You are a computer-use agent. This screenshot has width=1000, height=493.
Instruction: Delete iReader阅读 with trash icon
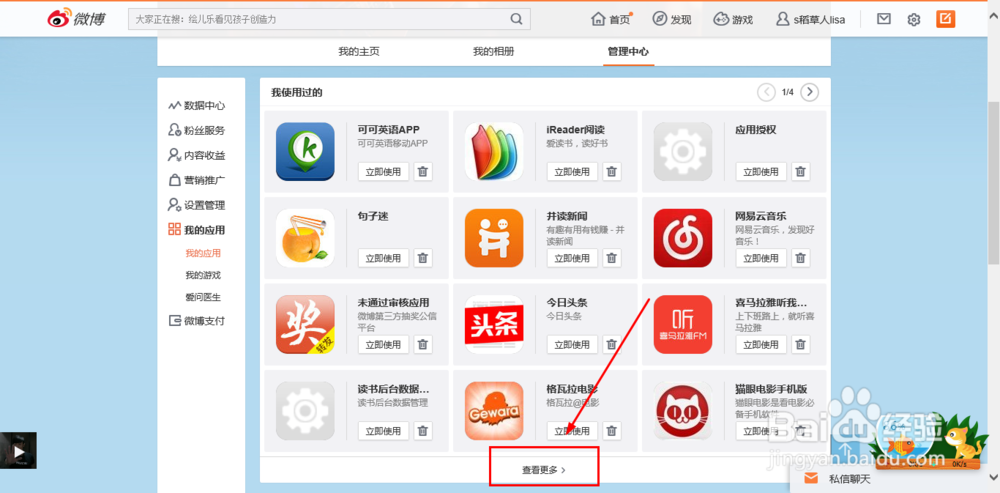pyautogui.click(x=612, y=172)
